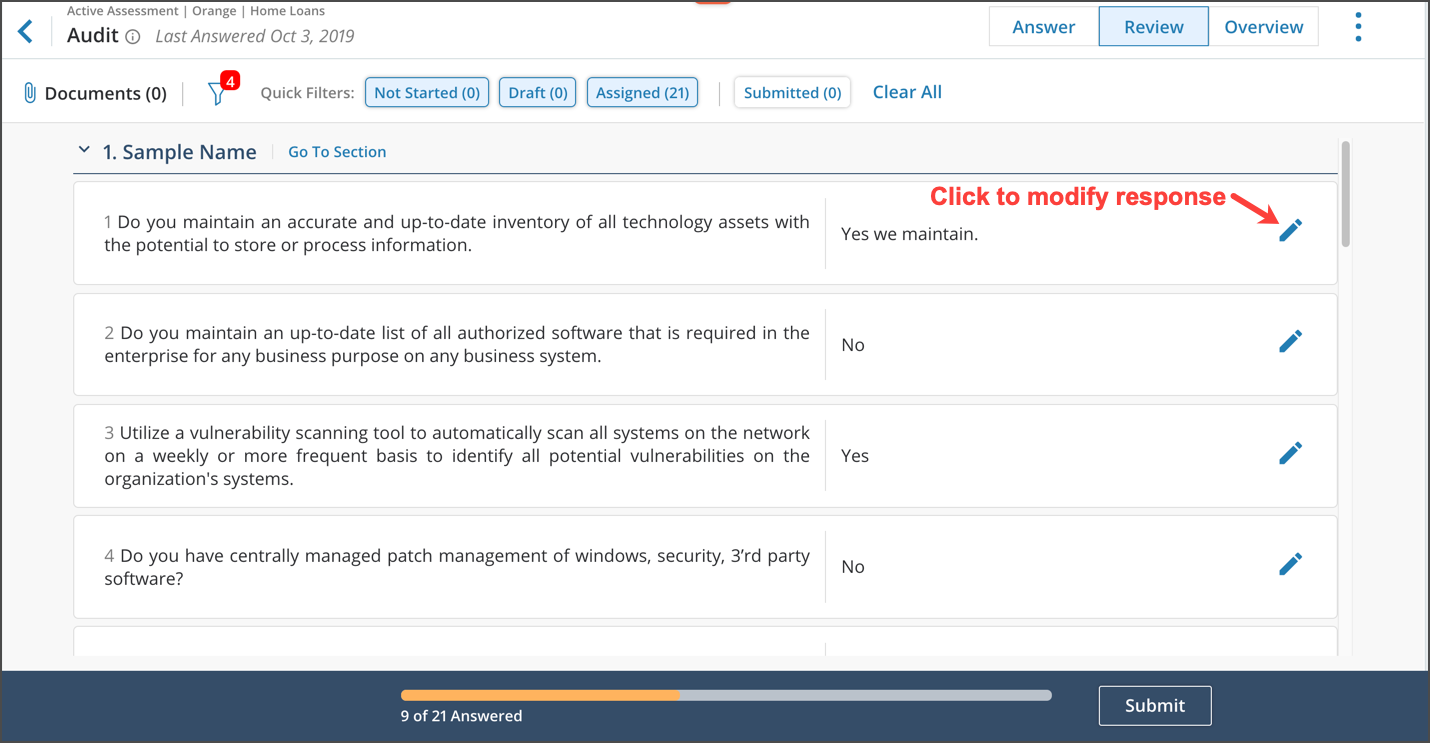Select the 'Yes we maintain.' response text
1430x743 pixels.
click(x=910, y=234)
